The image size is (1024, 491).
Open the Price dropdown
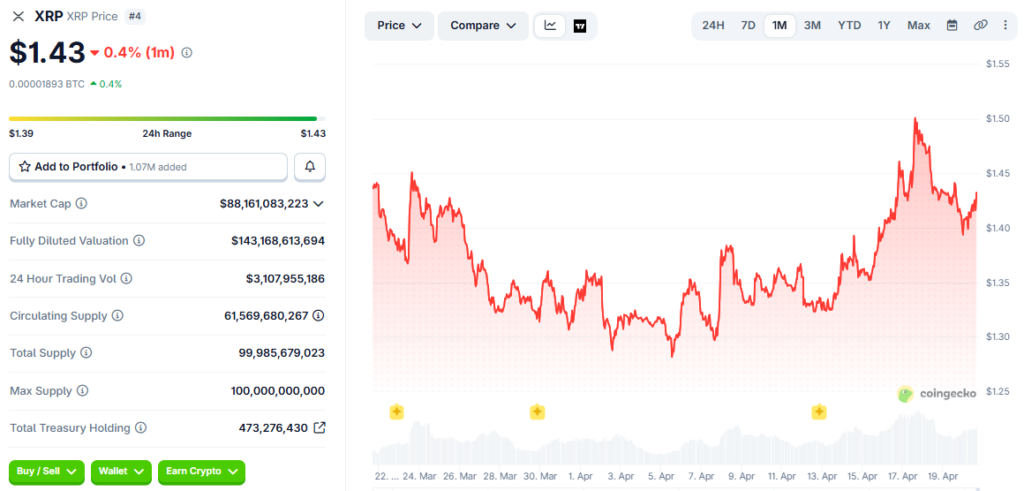point(399,26)
